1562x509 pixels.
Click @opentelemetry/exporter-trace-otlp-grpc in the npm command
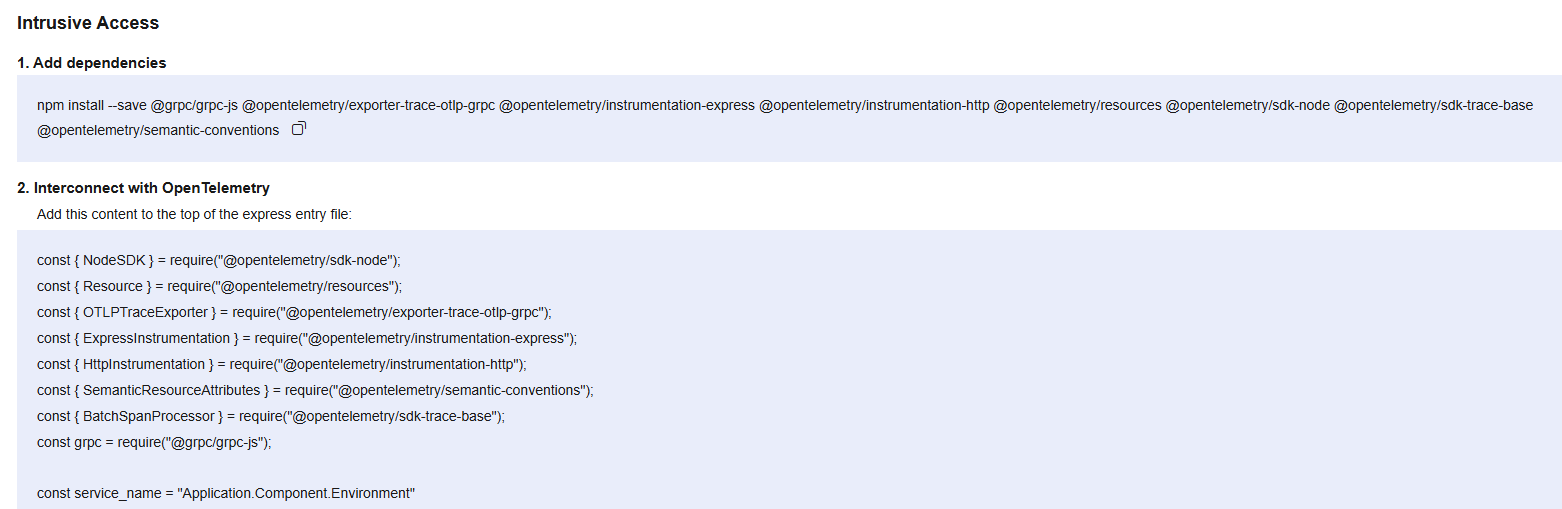coord(368,105)
